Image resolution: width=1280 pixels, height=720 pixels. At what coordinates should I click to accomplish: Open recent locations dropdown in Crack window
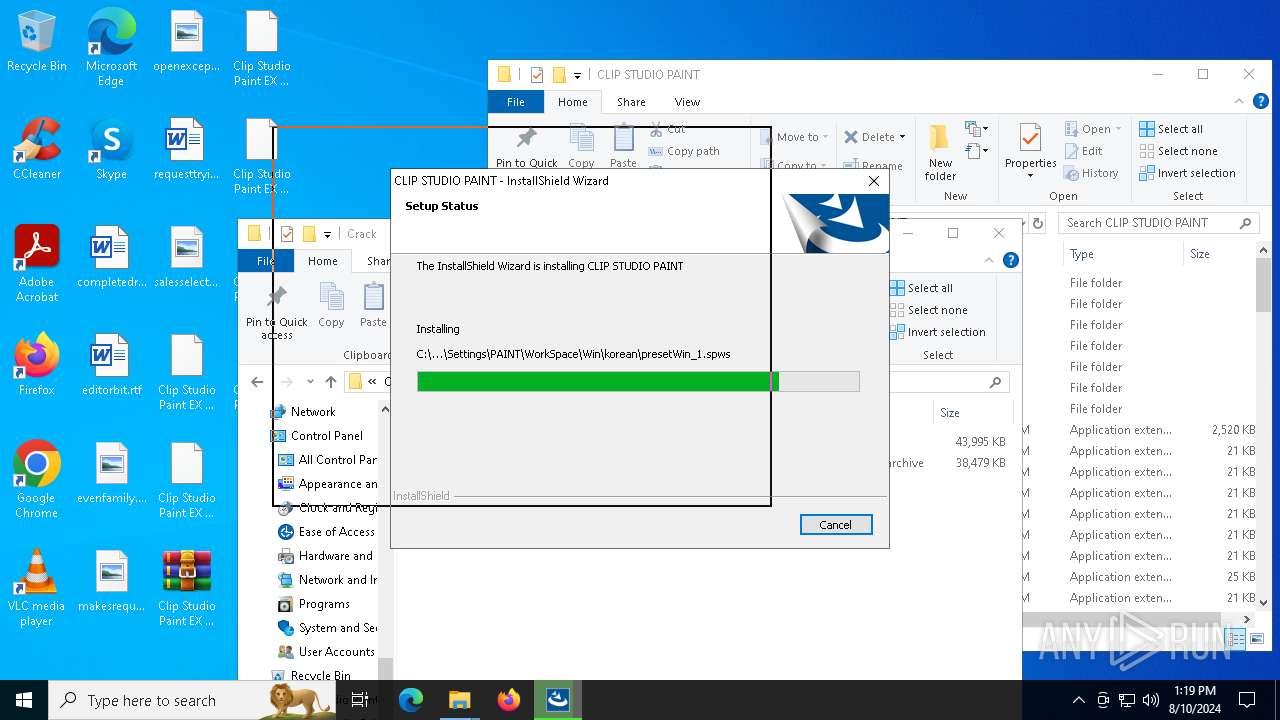[310, 382]
